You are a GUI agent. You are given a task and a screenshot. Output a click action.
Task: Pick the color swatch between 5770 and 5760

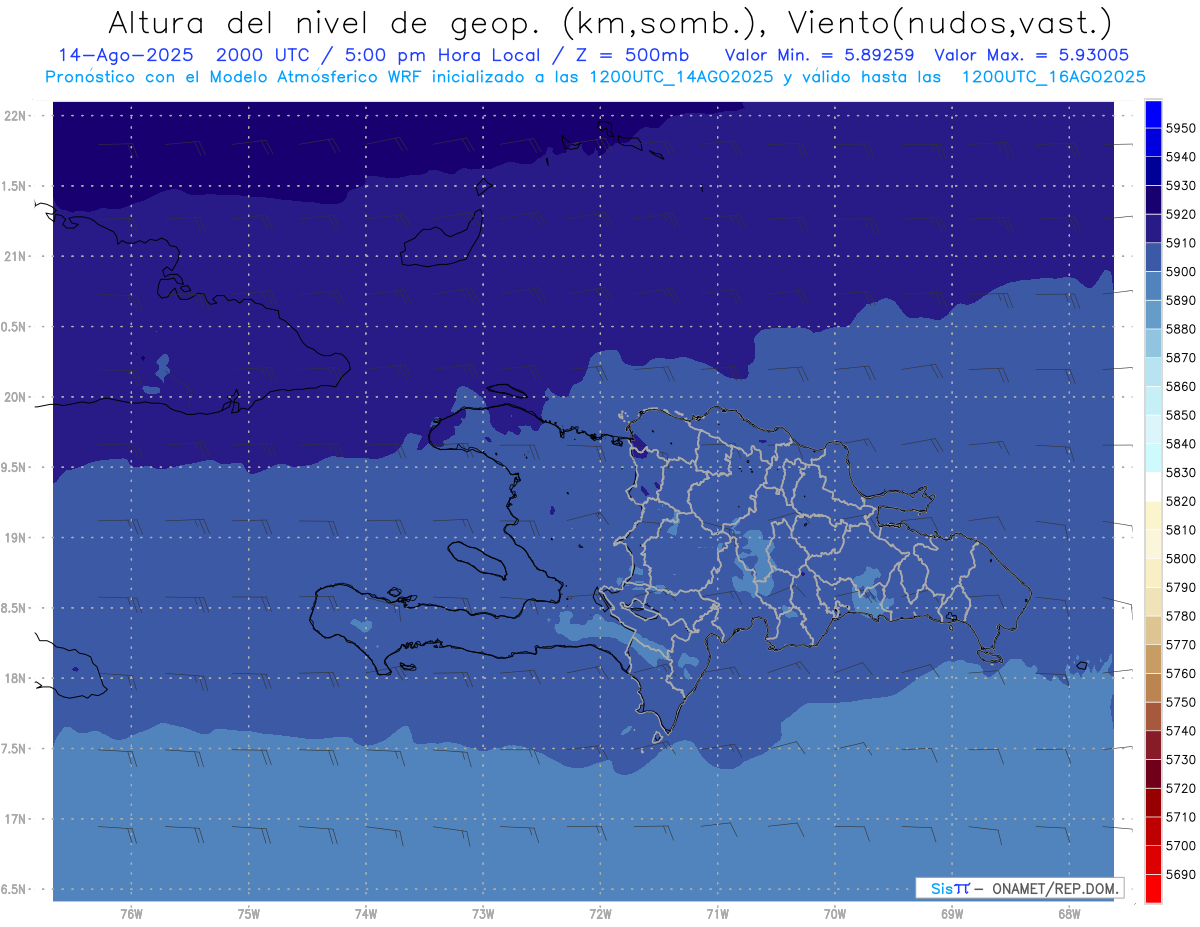tap(1153, 659)
